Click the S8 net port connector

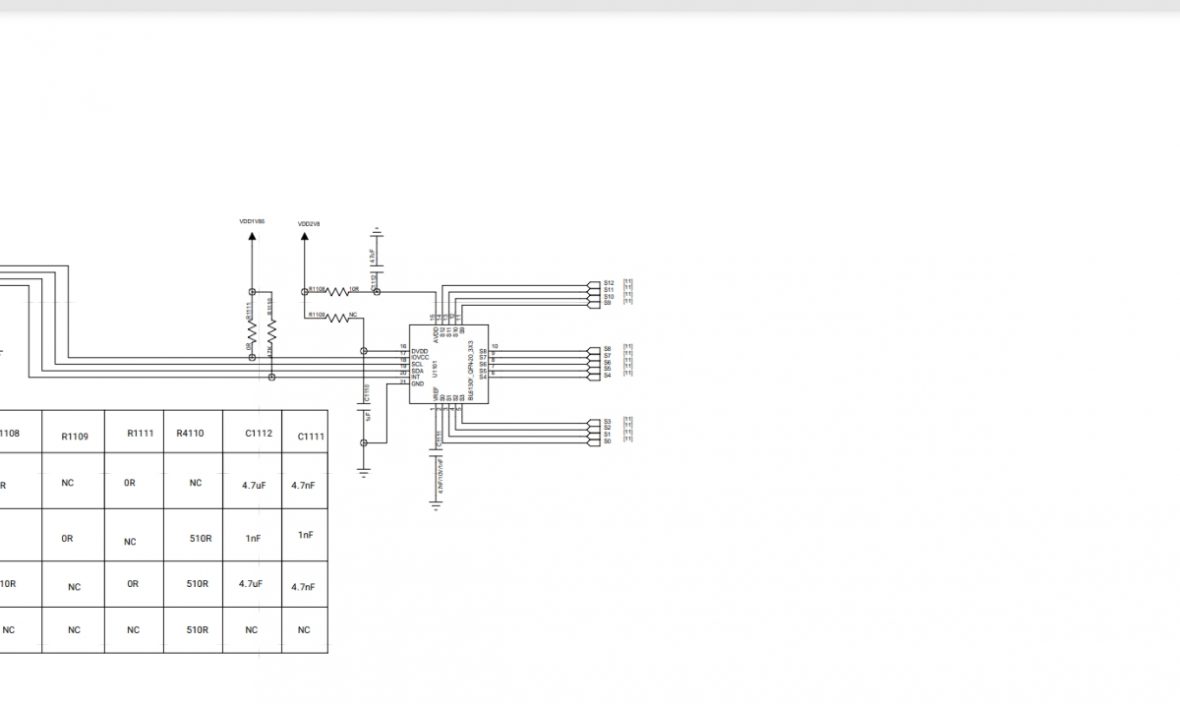point(595,349)
